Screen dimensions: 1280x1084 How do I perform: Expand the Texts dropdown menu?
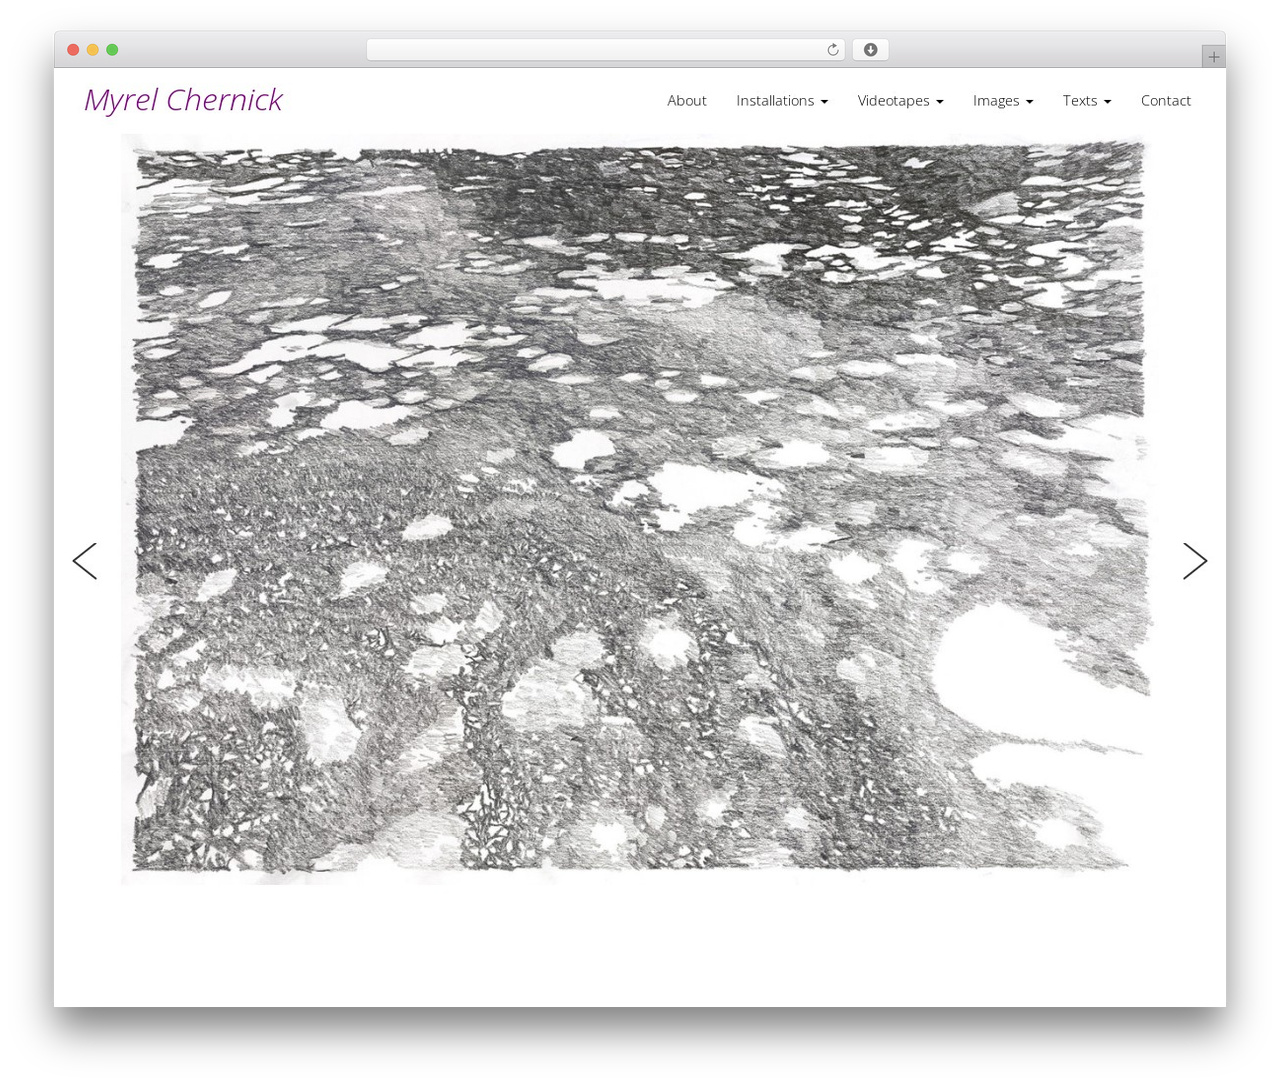pyautogui.click(x=1087, y=100)
